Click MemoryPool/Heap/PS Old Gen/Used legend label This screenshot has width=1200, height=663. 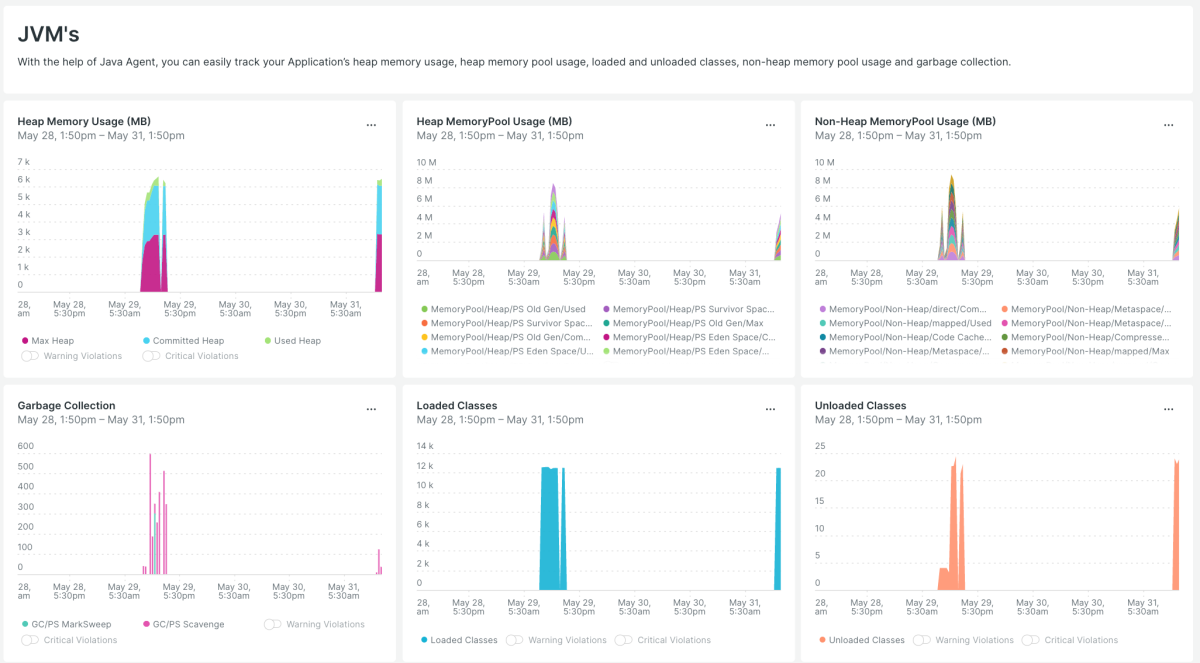tap(508, 310)
